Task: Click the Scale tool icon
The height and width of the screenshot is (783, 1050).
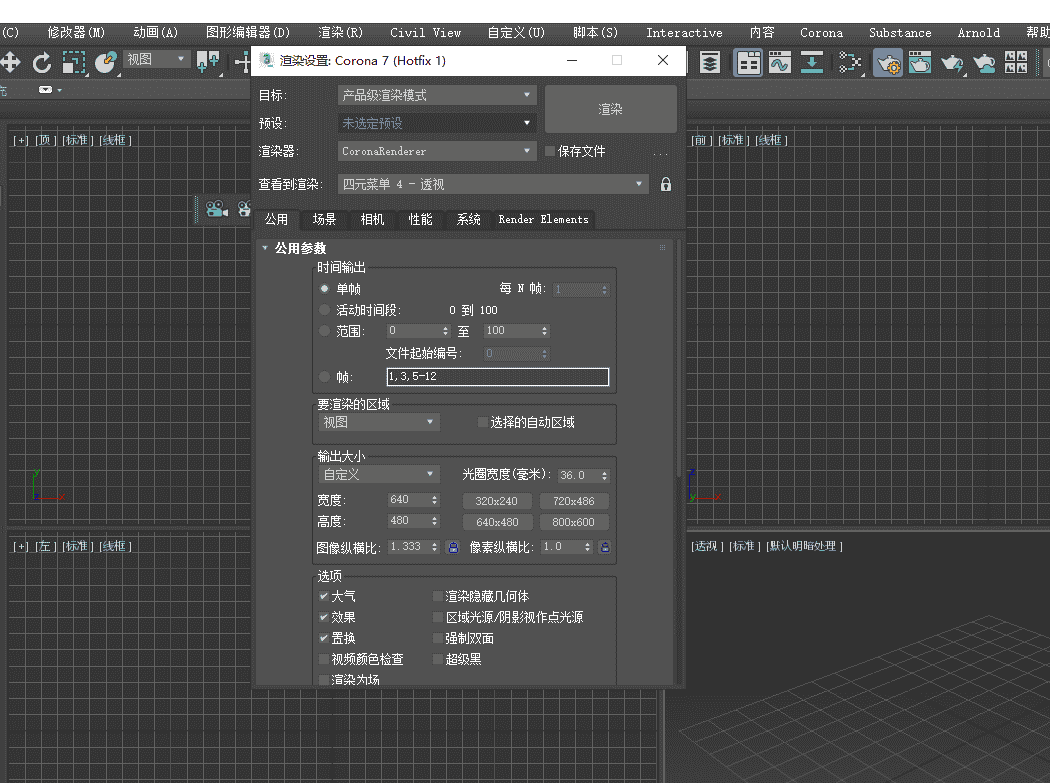Action: tap(73, 63)
